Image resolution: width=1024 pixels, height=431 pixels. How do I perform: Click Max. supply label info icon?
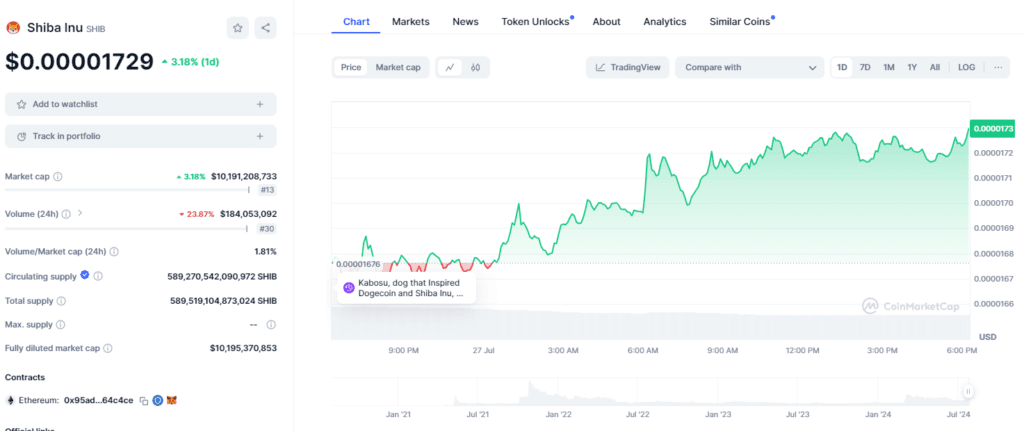coord(60,325)
